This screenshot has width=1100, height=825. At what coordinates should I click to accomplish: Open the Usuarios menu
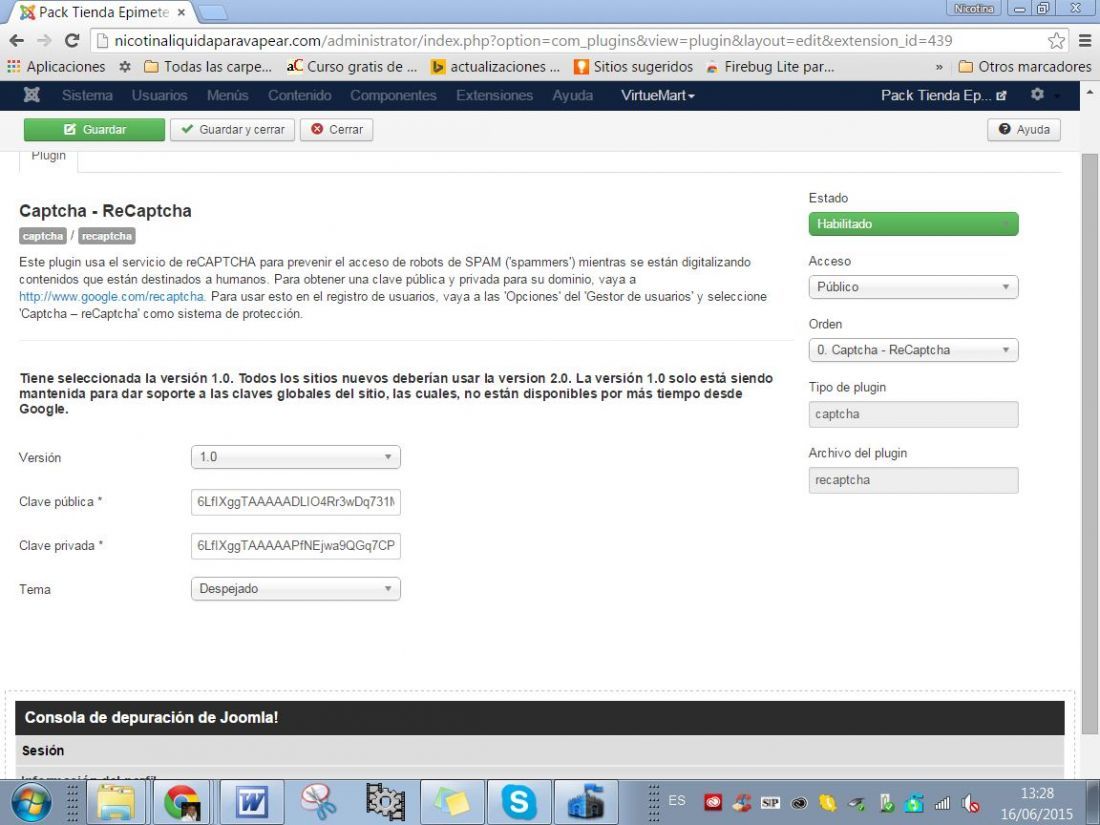(159, 95)
